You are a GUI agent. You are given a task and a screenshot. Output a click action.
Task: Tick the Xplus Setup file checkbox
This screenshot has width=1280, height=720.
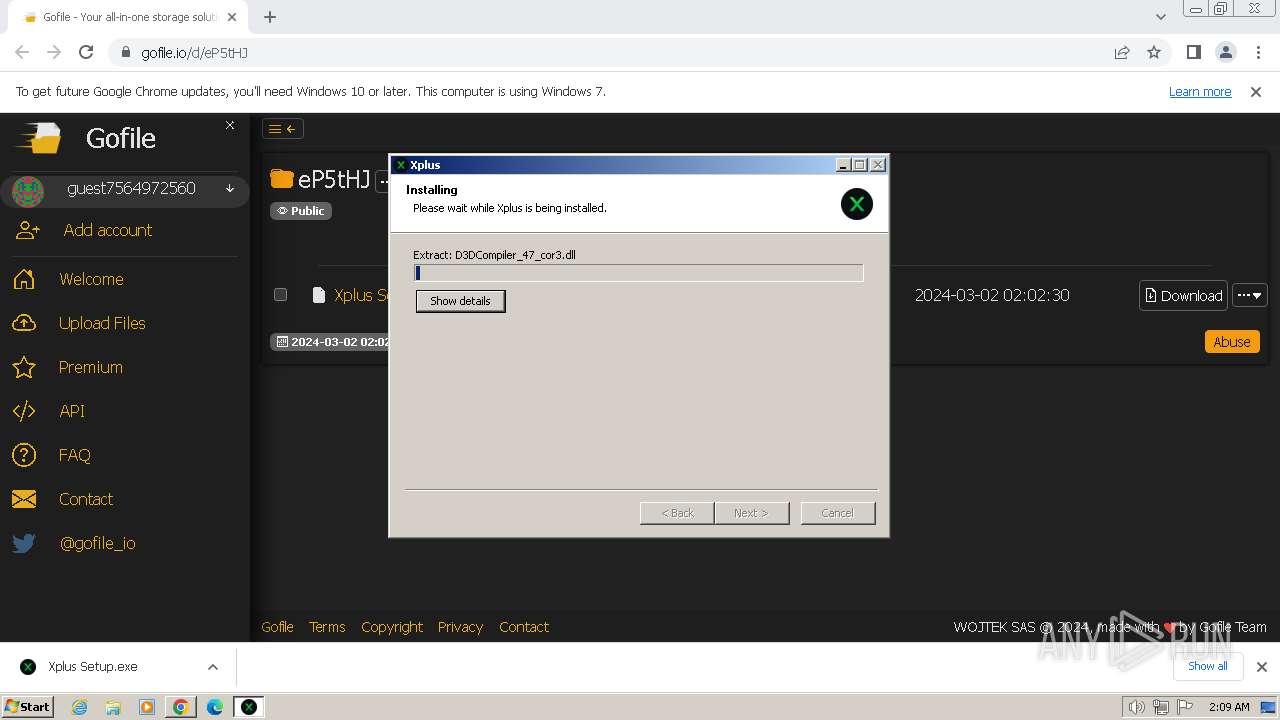click(280, 294)
